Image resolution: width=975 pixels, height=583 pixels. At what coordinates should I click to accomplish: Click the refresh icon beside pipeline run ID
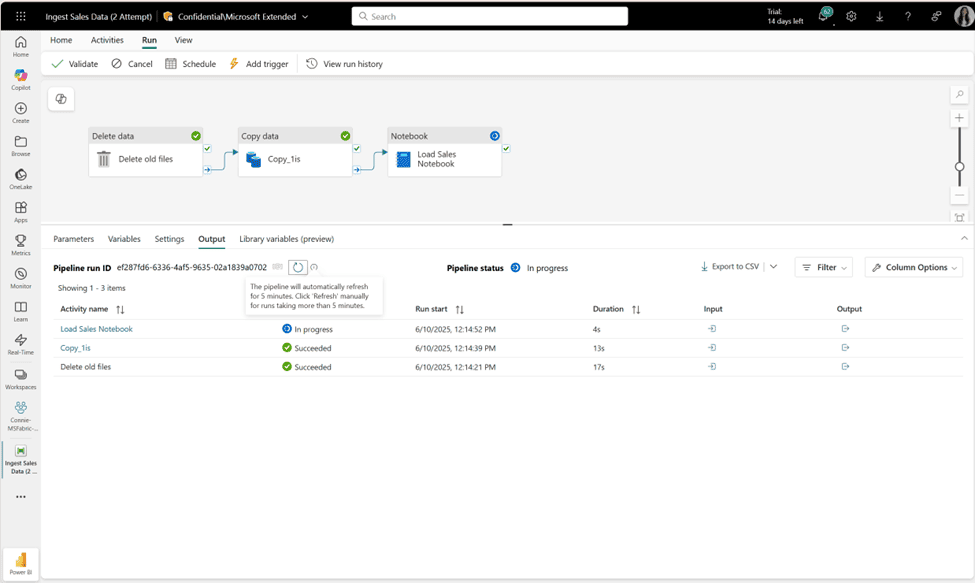point(297,267)
